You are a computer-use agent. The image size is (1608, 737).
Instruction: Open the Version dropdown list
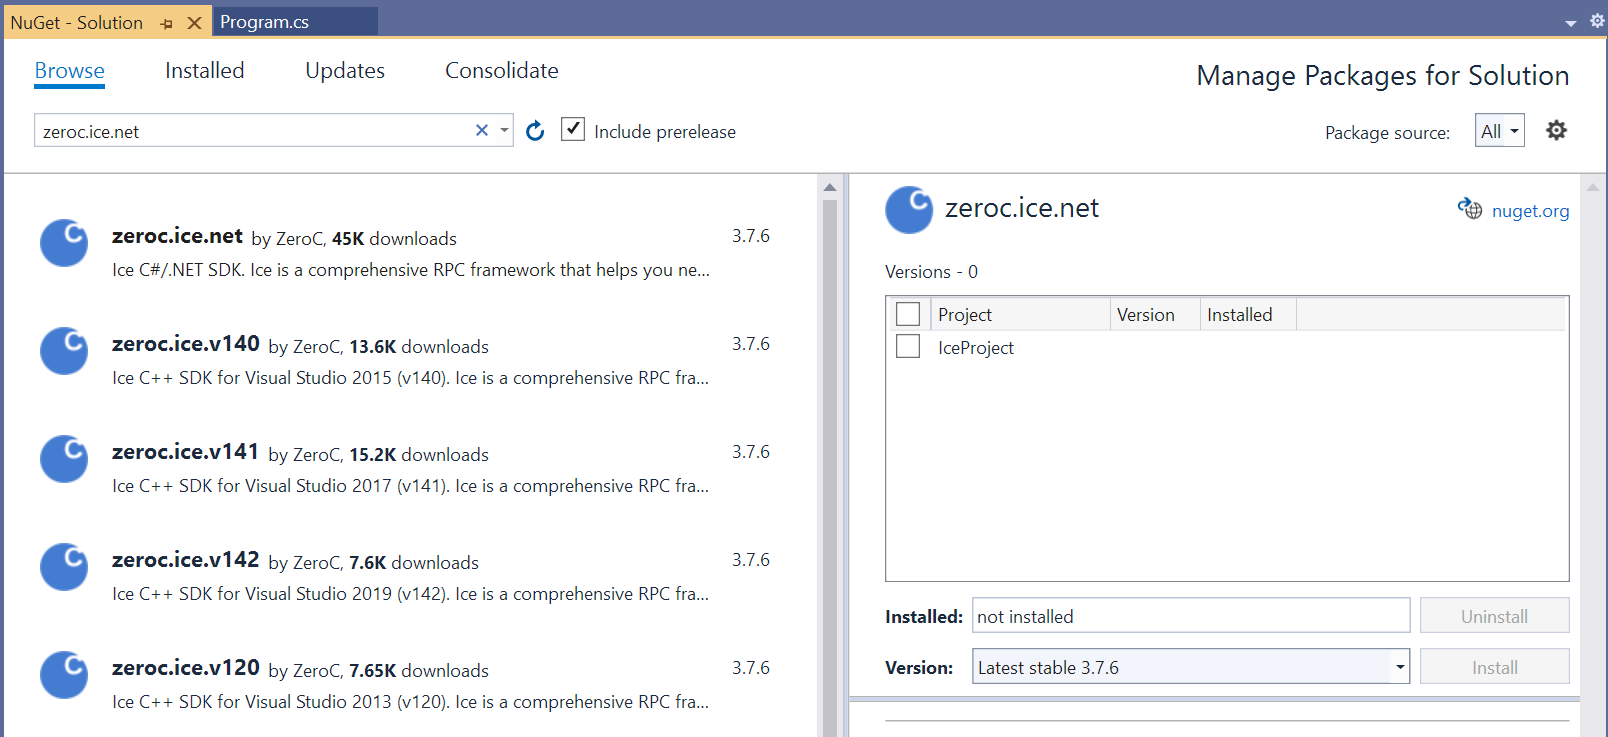tap(1399, 667)
